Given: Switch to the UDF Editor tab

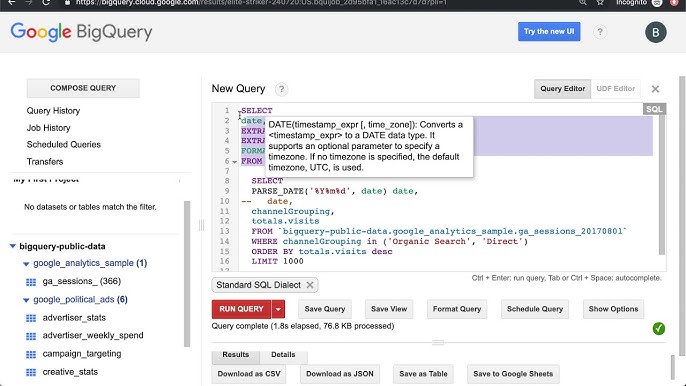Looking at the screenshot, I should [616, 89].
